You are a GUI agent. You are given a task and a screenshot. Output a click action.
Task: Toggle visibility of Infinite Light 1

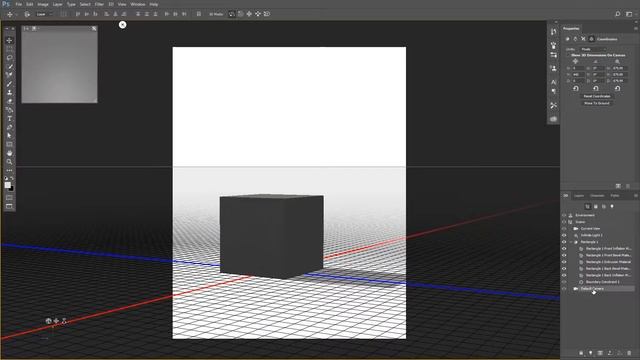click(x=564, y=236)
